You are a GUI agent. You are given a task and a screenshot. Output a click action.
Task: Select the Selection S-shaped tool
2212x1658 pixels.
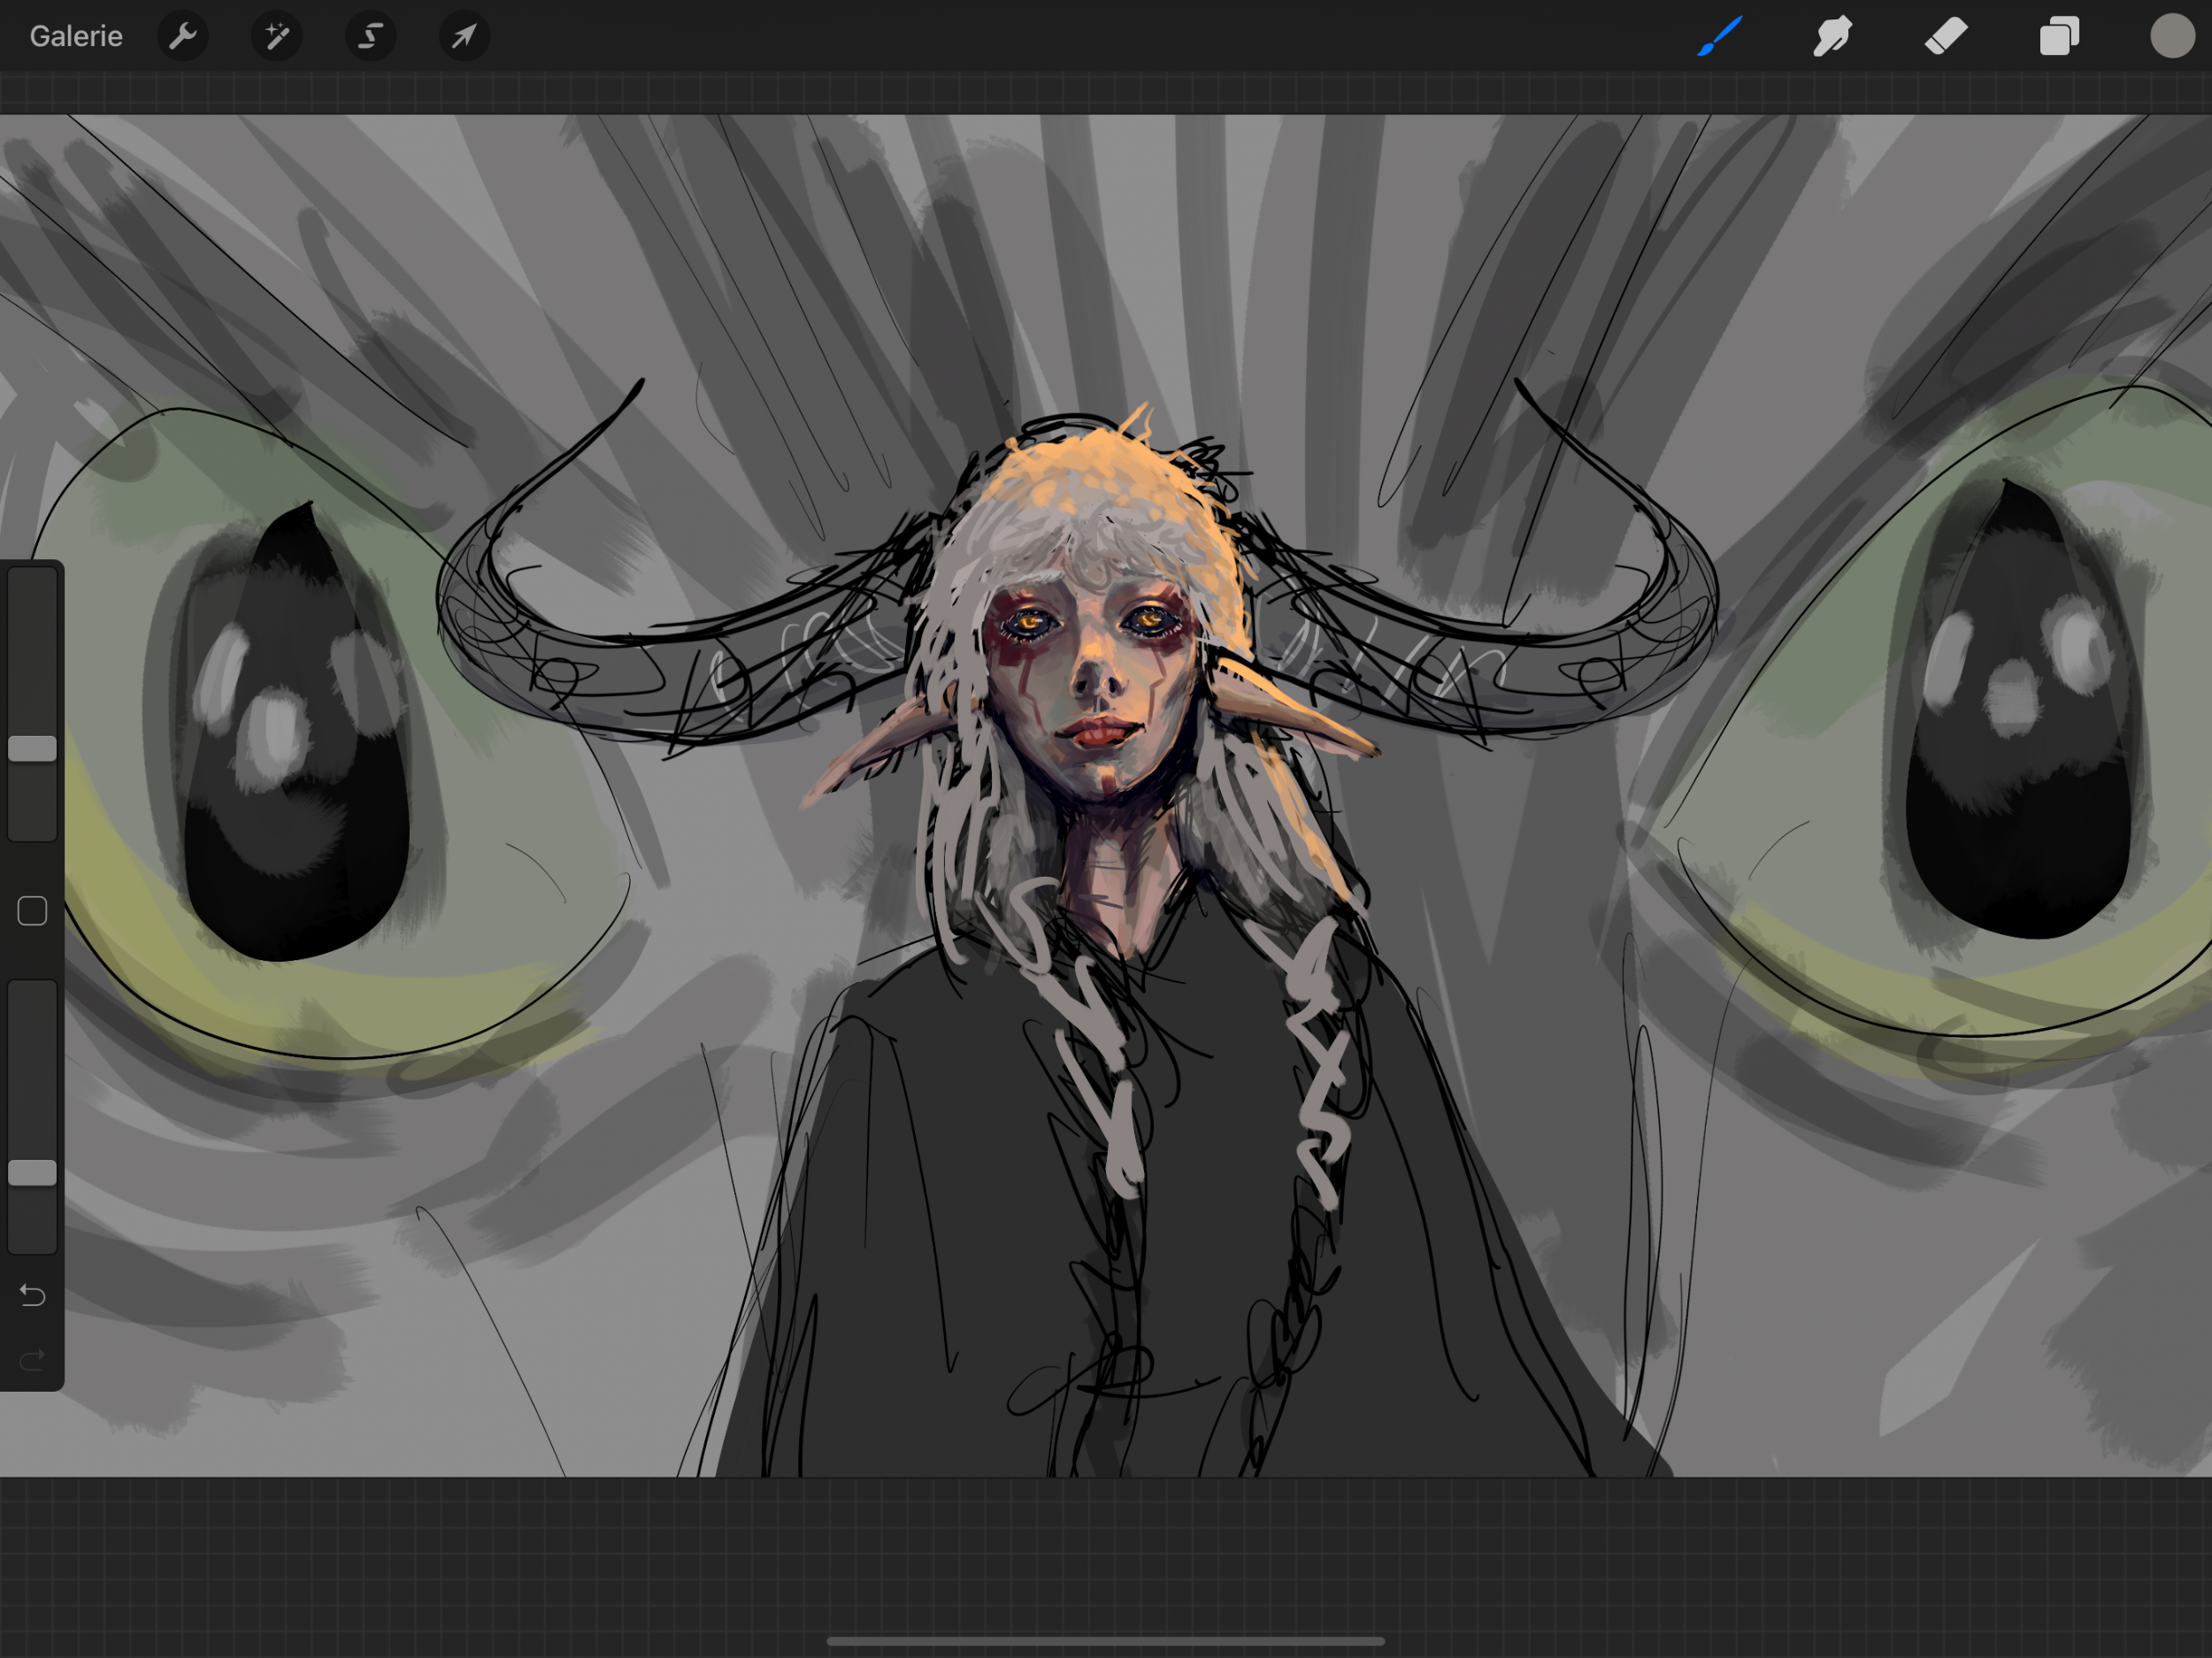pos(370,37)
